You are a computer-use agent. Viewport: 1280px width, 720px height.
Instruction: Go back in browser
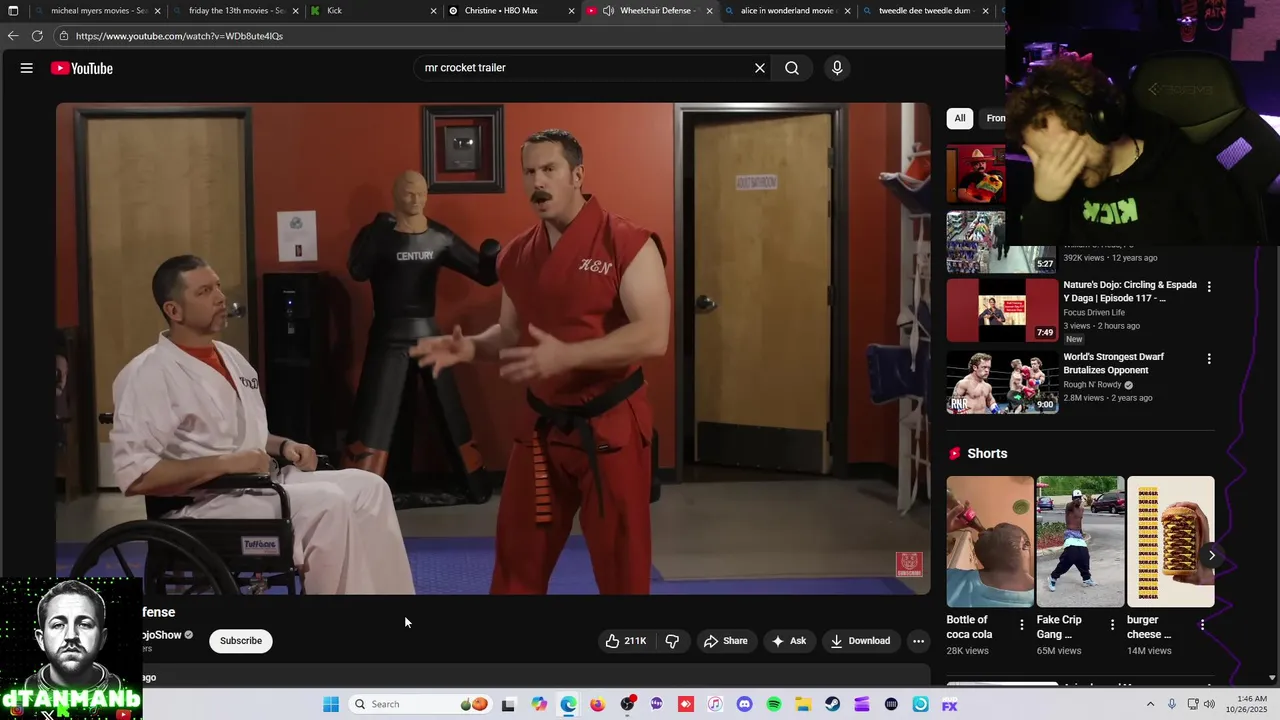click(x=13, y=36)
